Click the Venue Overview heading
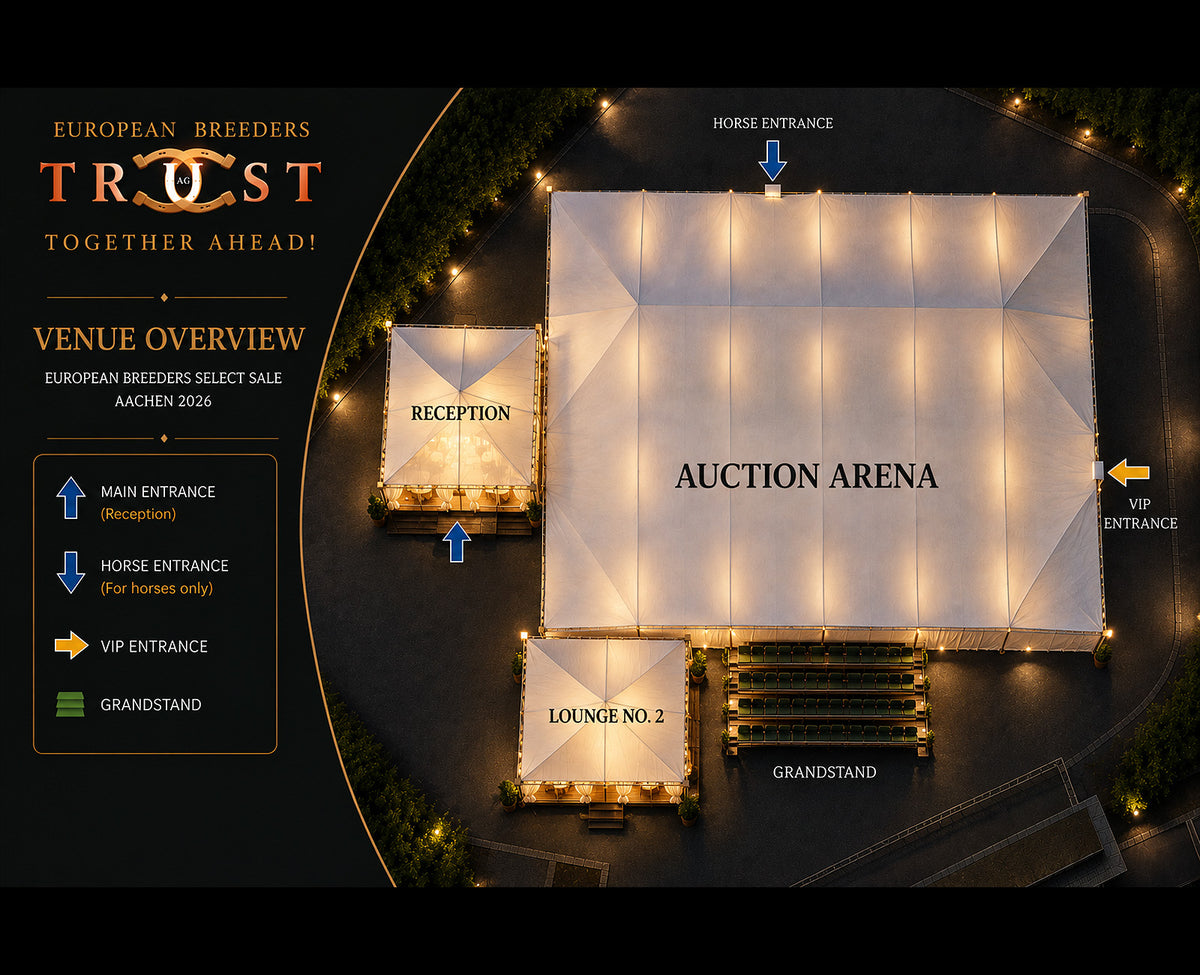Image resolution: width=1200 pixels, height=975 pixels. point(169,338)
